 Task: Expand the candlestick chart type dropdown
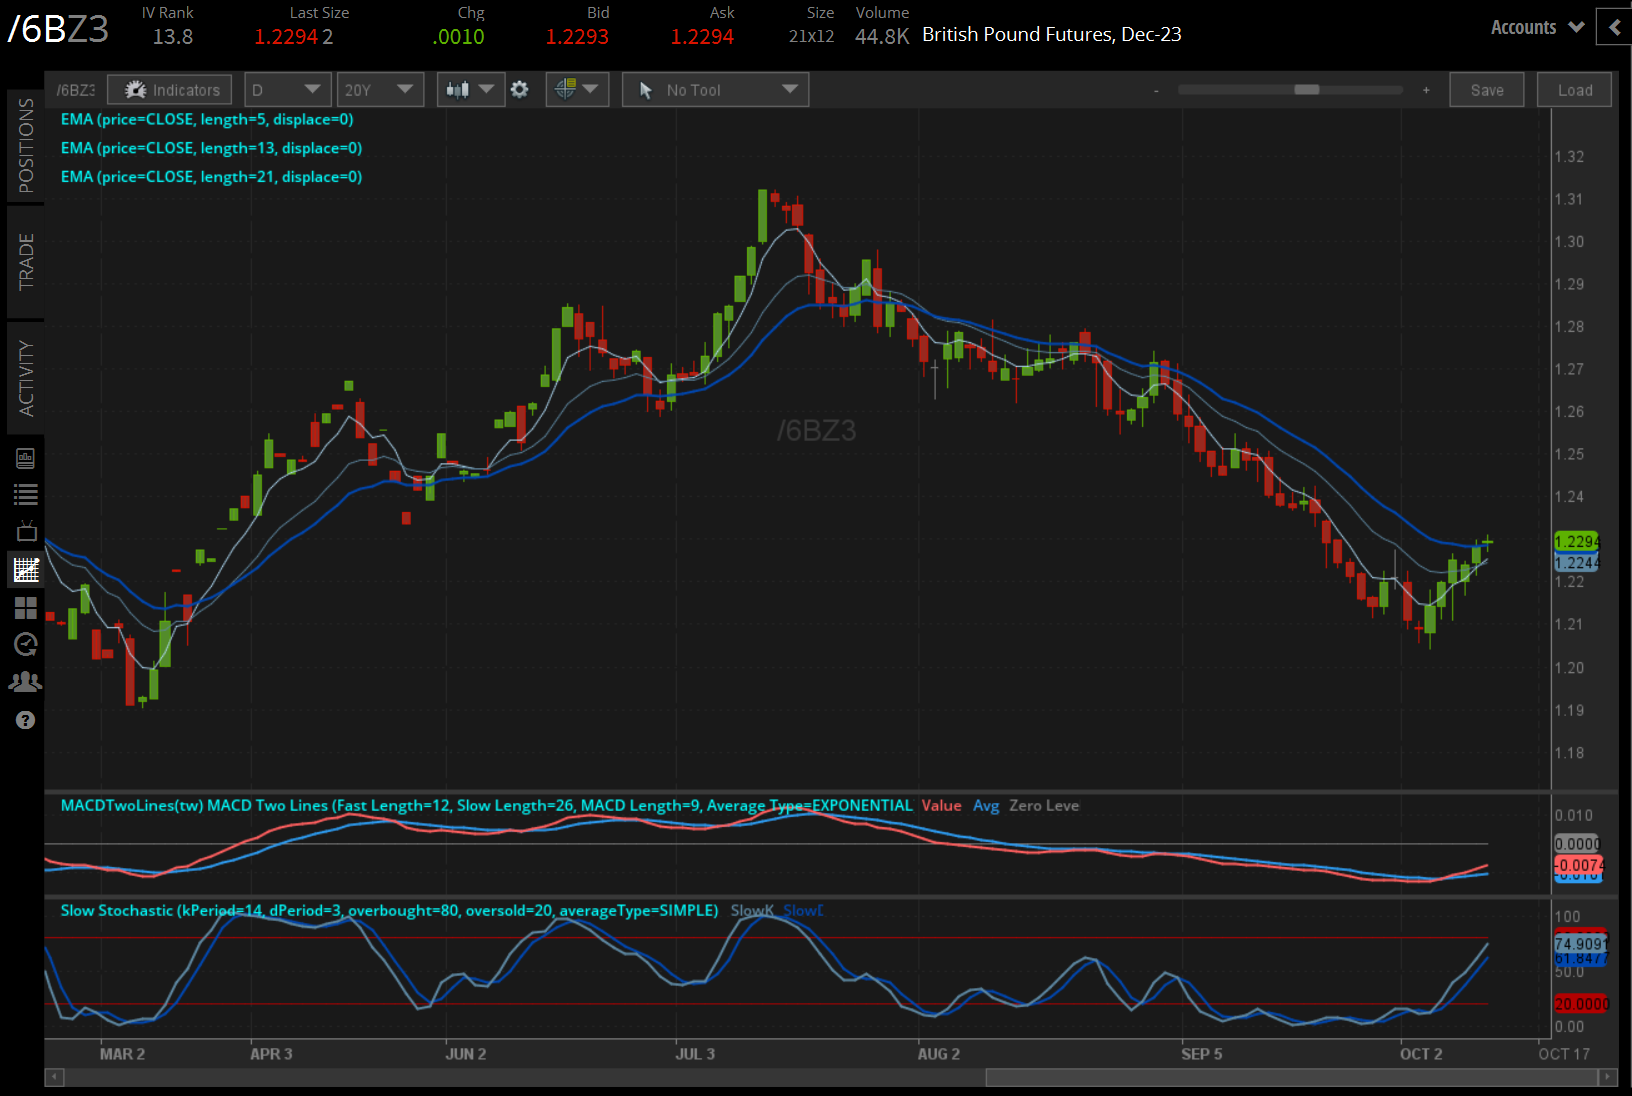pyautogui.click(x=470, y=90)
